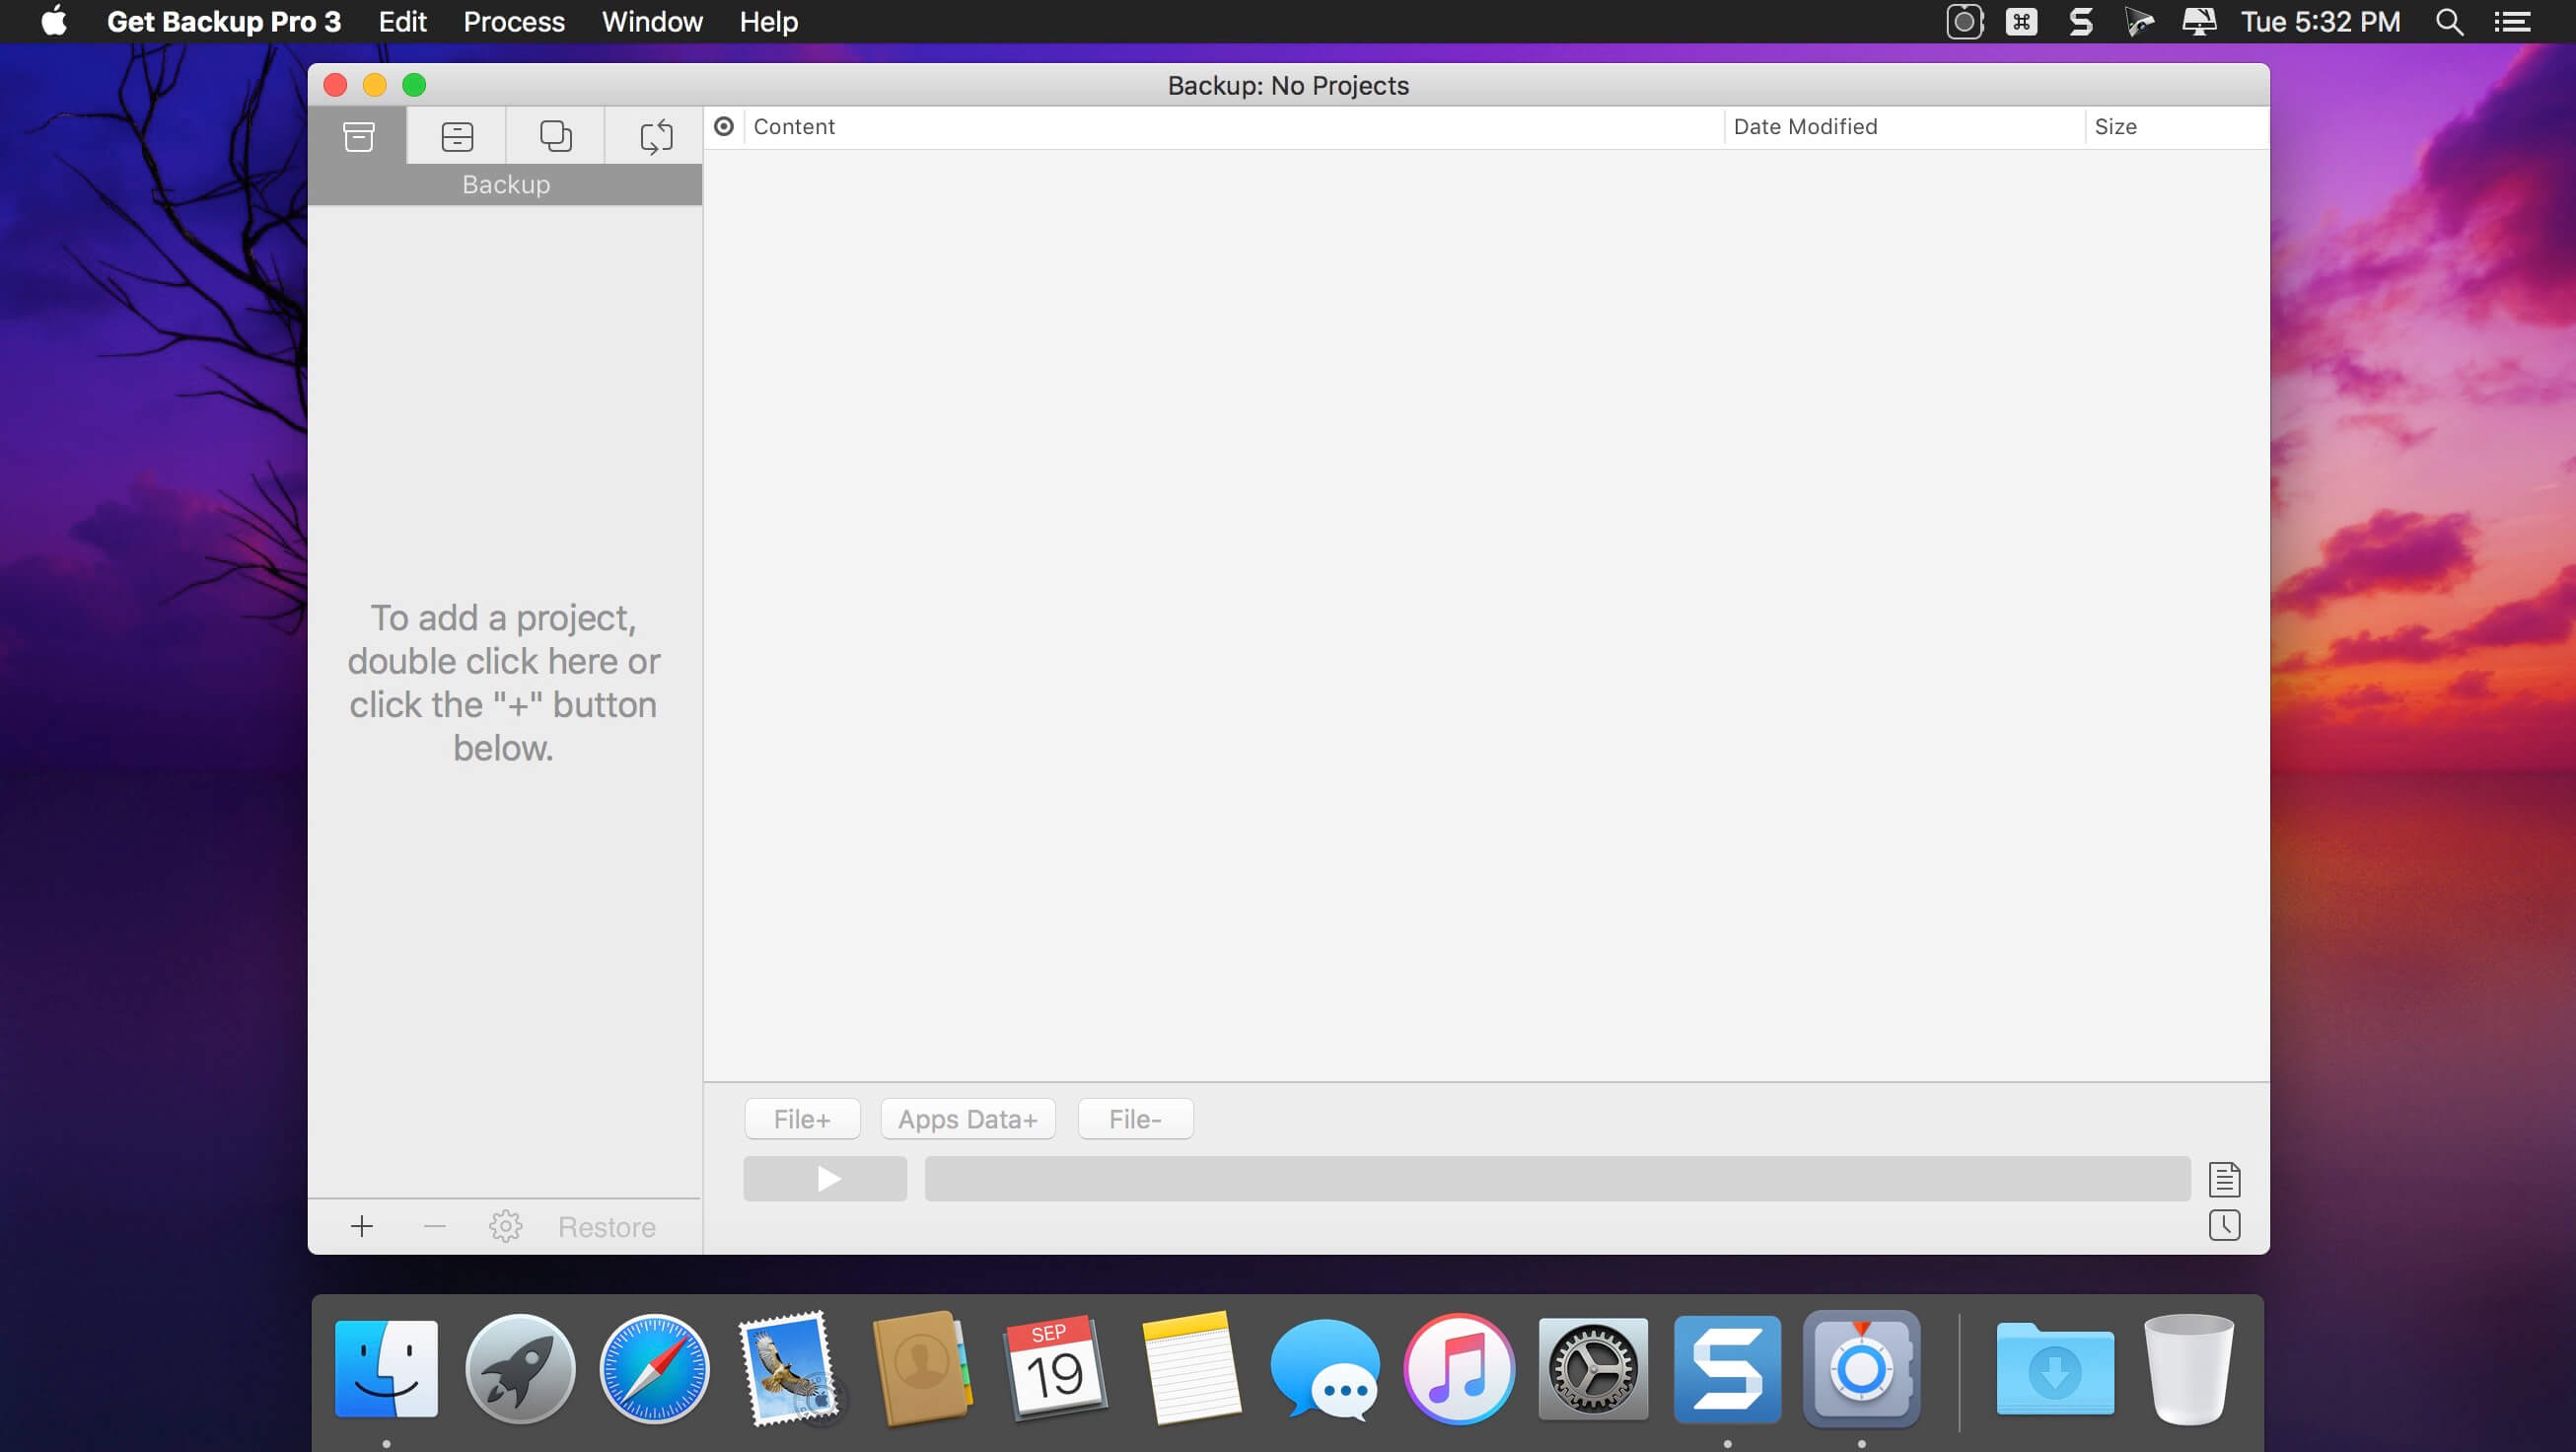Screen dimensions: 2576x1452
Task: Open the Edit menu
Action: [x=402, y=22]
